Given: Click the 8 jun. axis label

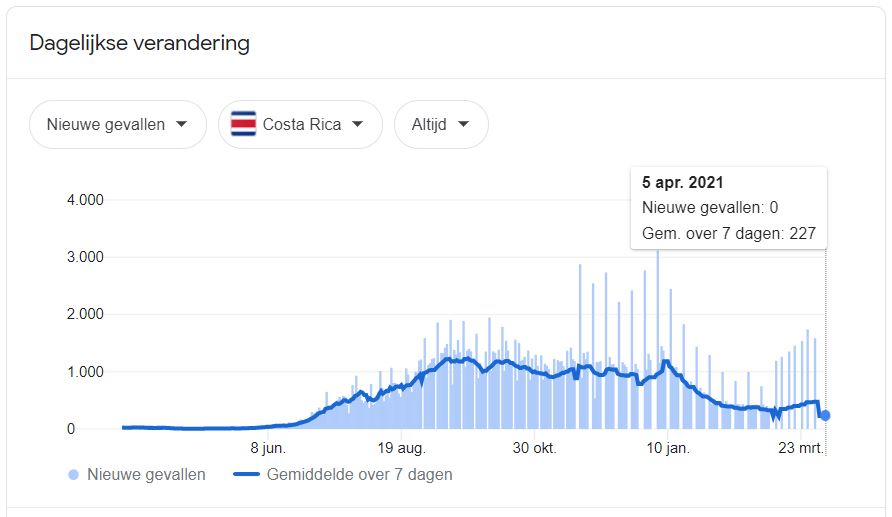Looking at the screenshot, I should 268,448.
